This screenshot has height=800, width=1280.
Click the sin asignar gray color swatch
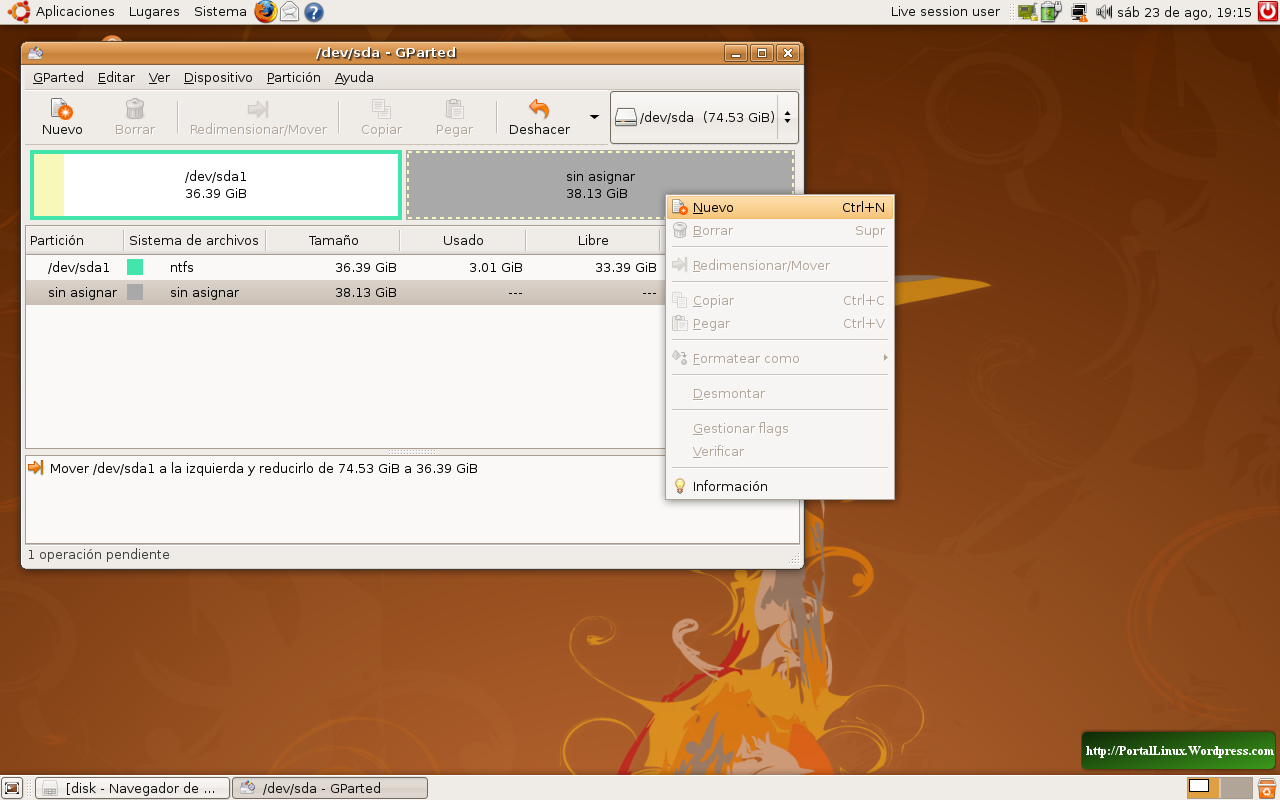135,292
